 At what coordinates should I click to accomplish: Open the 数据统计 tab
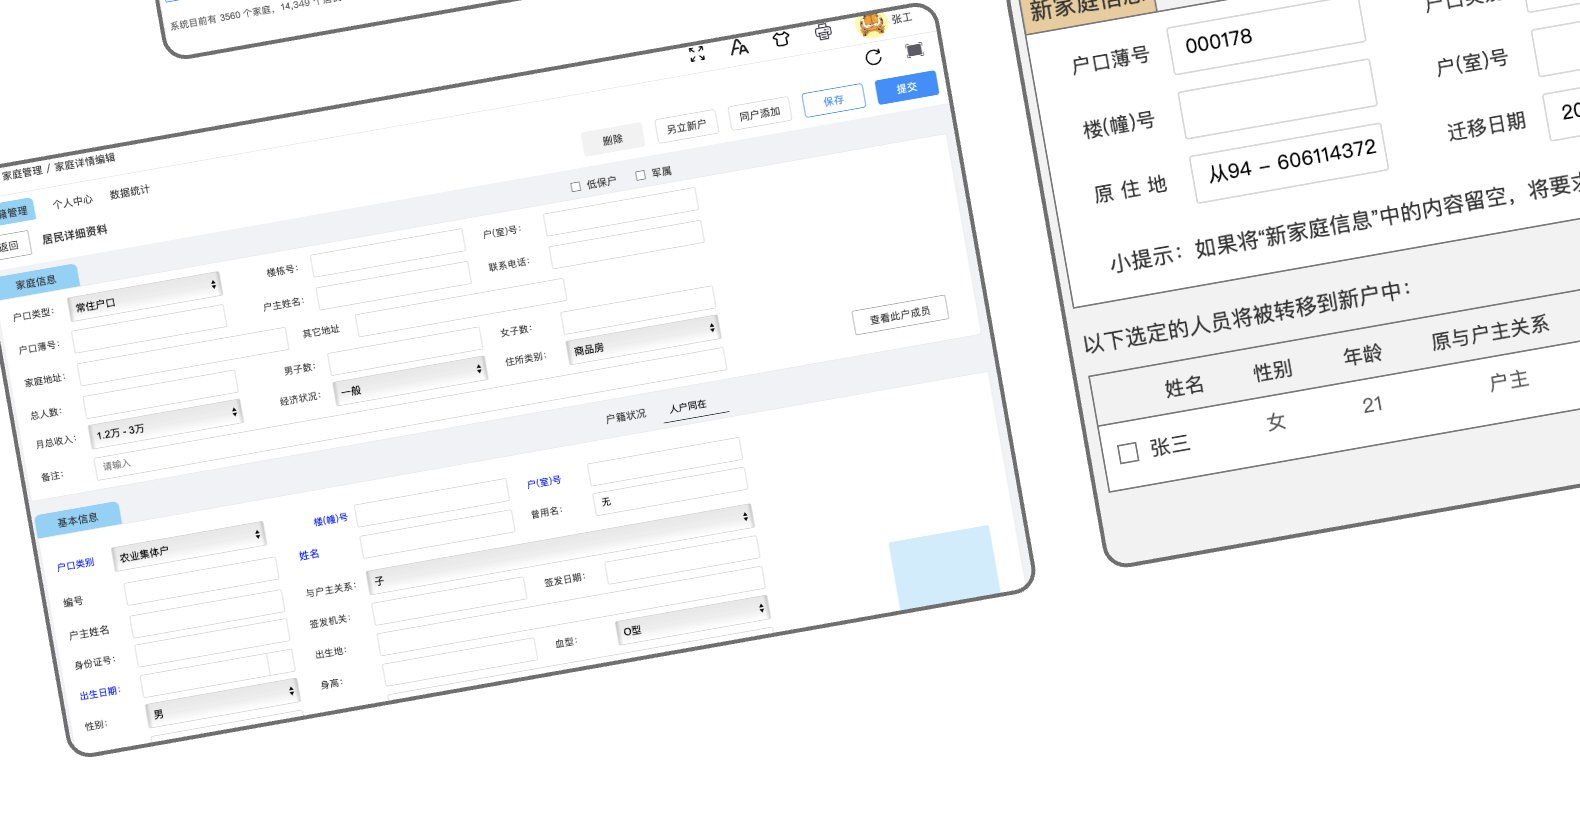(x=129, y=192)
